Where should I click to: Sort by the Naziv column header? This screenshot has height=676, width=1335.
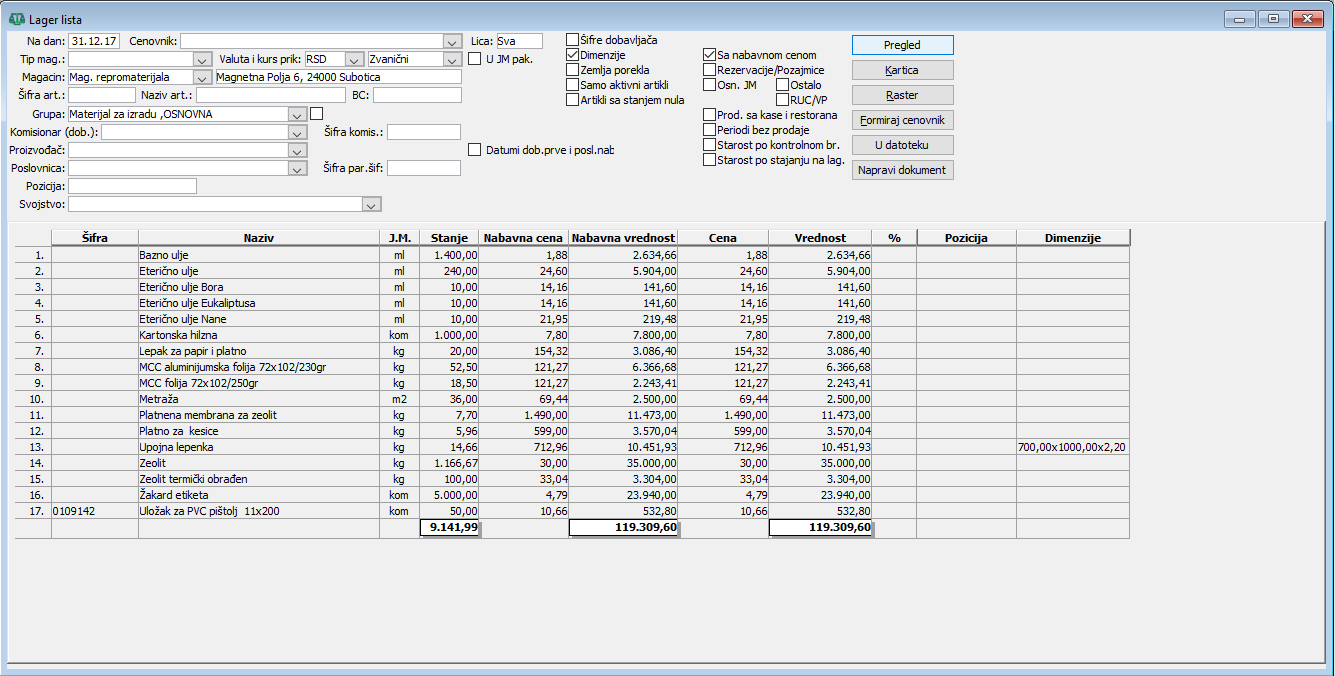[258, 238]
